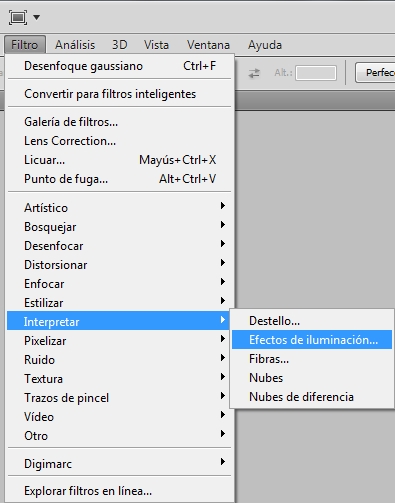Choose Efectos de iluminación...
Screen dimensions: 395x503
click(312, 340)
